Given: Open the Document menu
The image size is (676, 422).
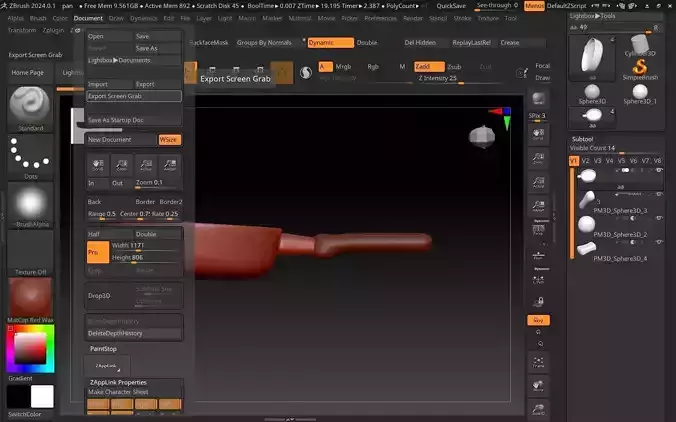Looking at the screenshot, I should [88, 18].
